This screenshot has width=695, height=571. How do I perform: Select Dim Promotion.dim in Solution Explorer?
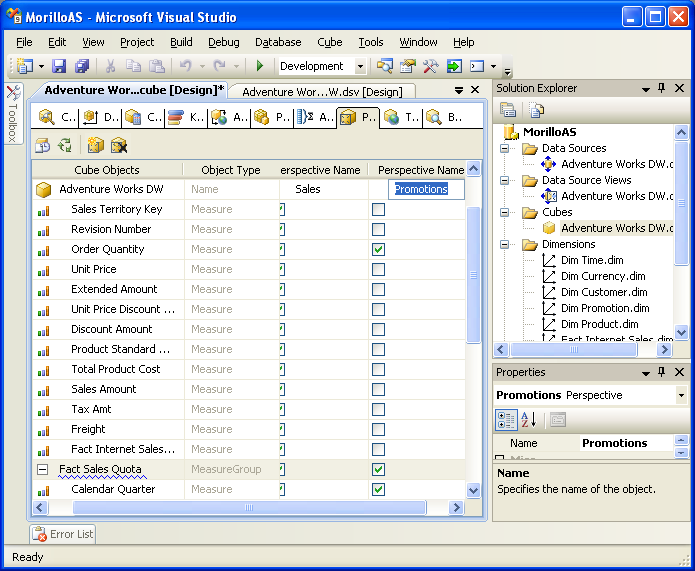605,308
